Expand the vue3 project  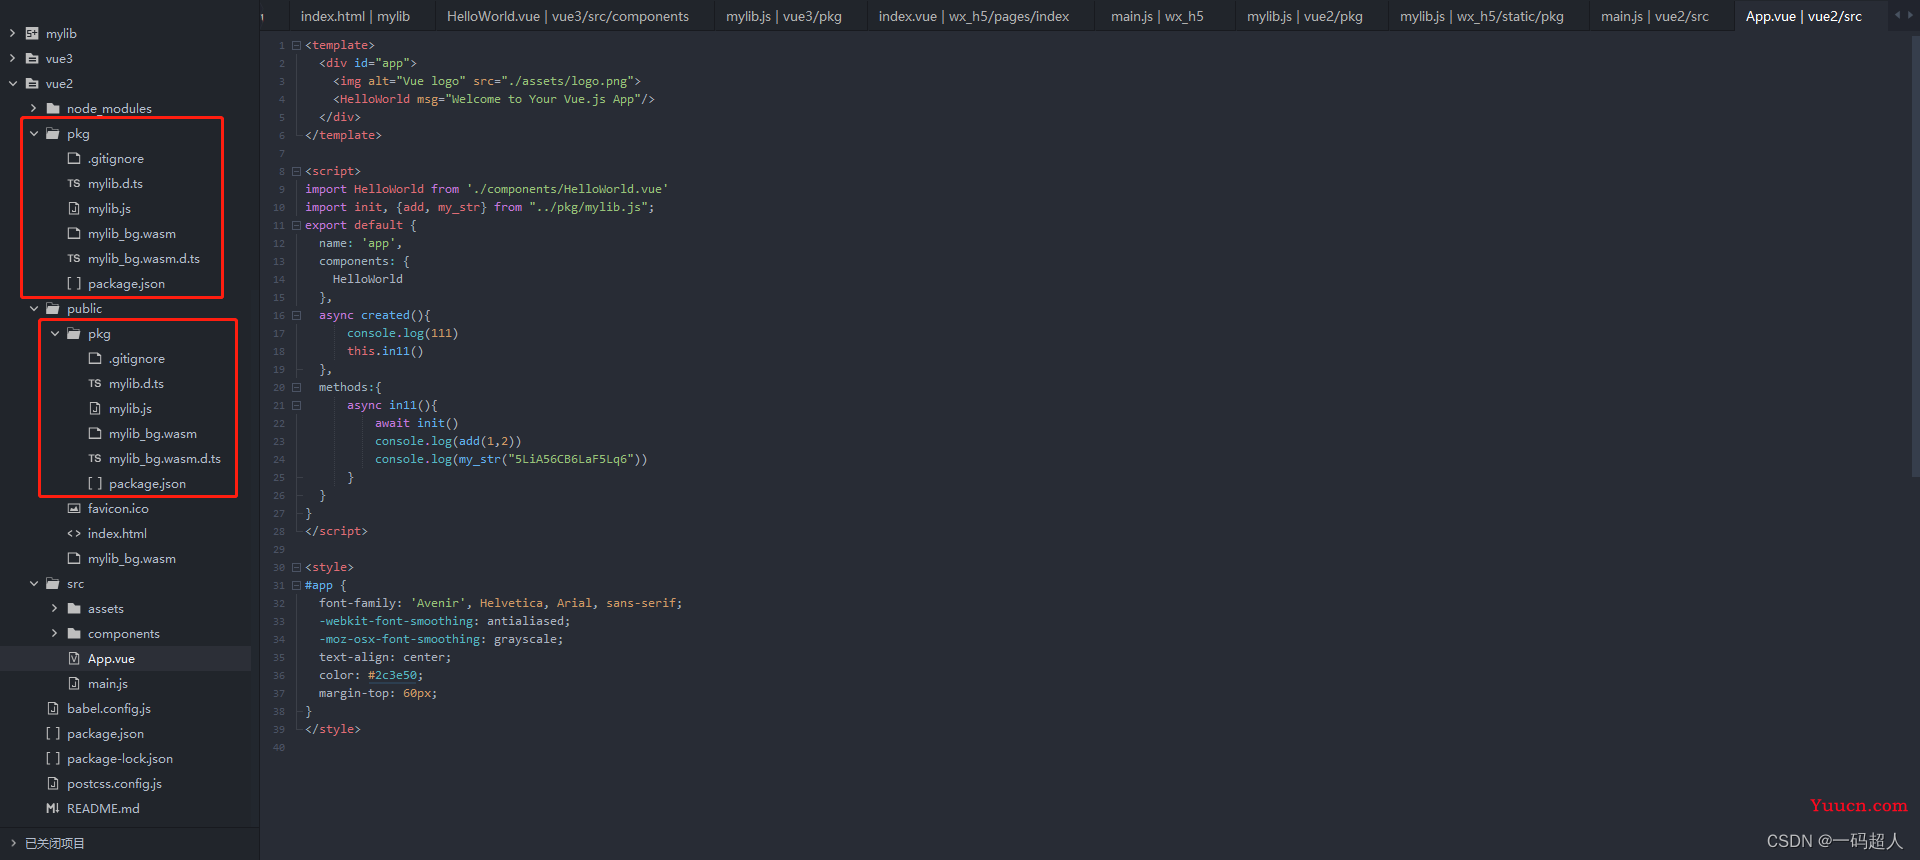(12, 58)
